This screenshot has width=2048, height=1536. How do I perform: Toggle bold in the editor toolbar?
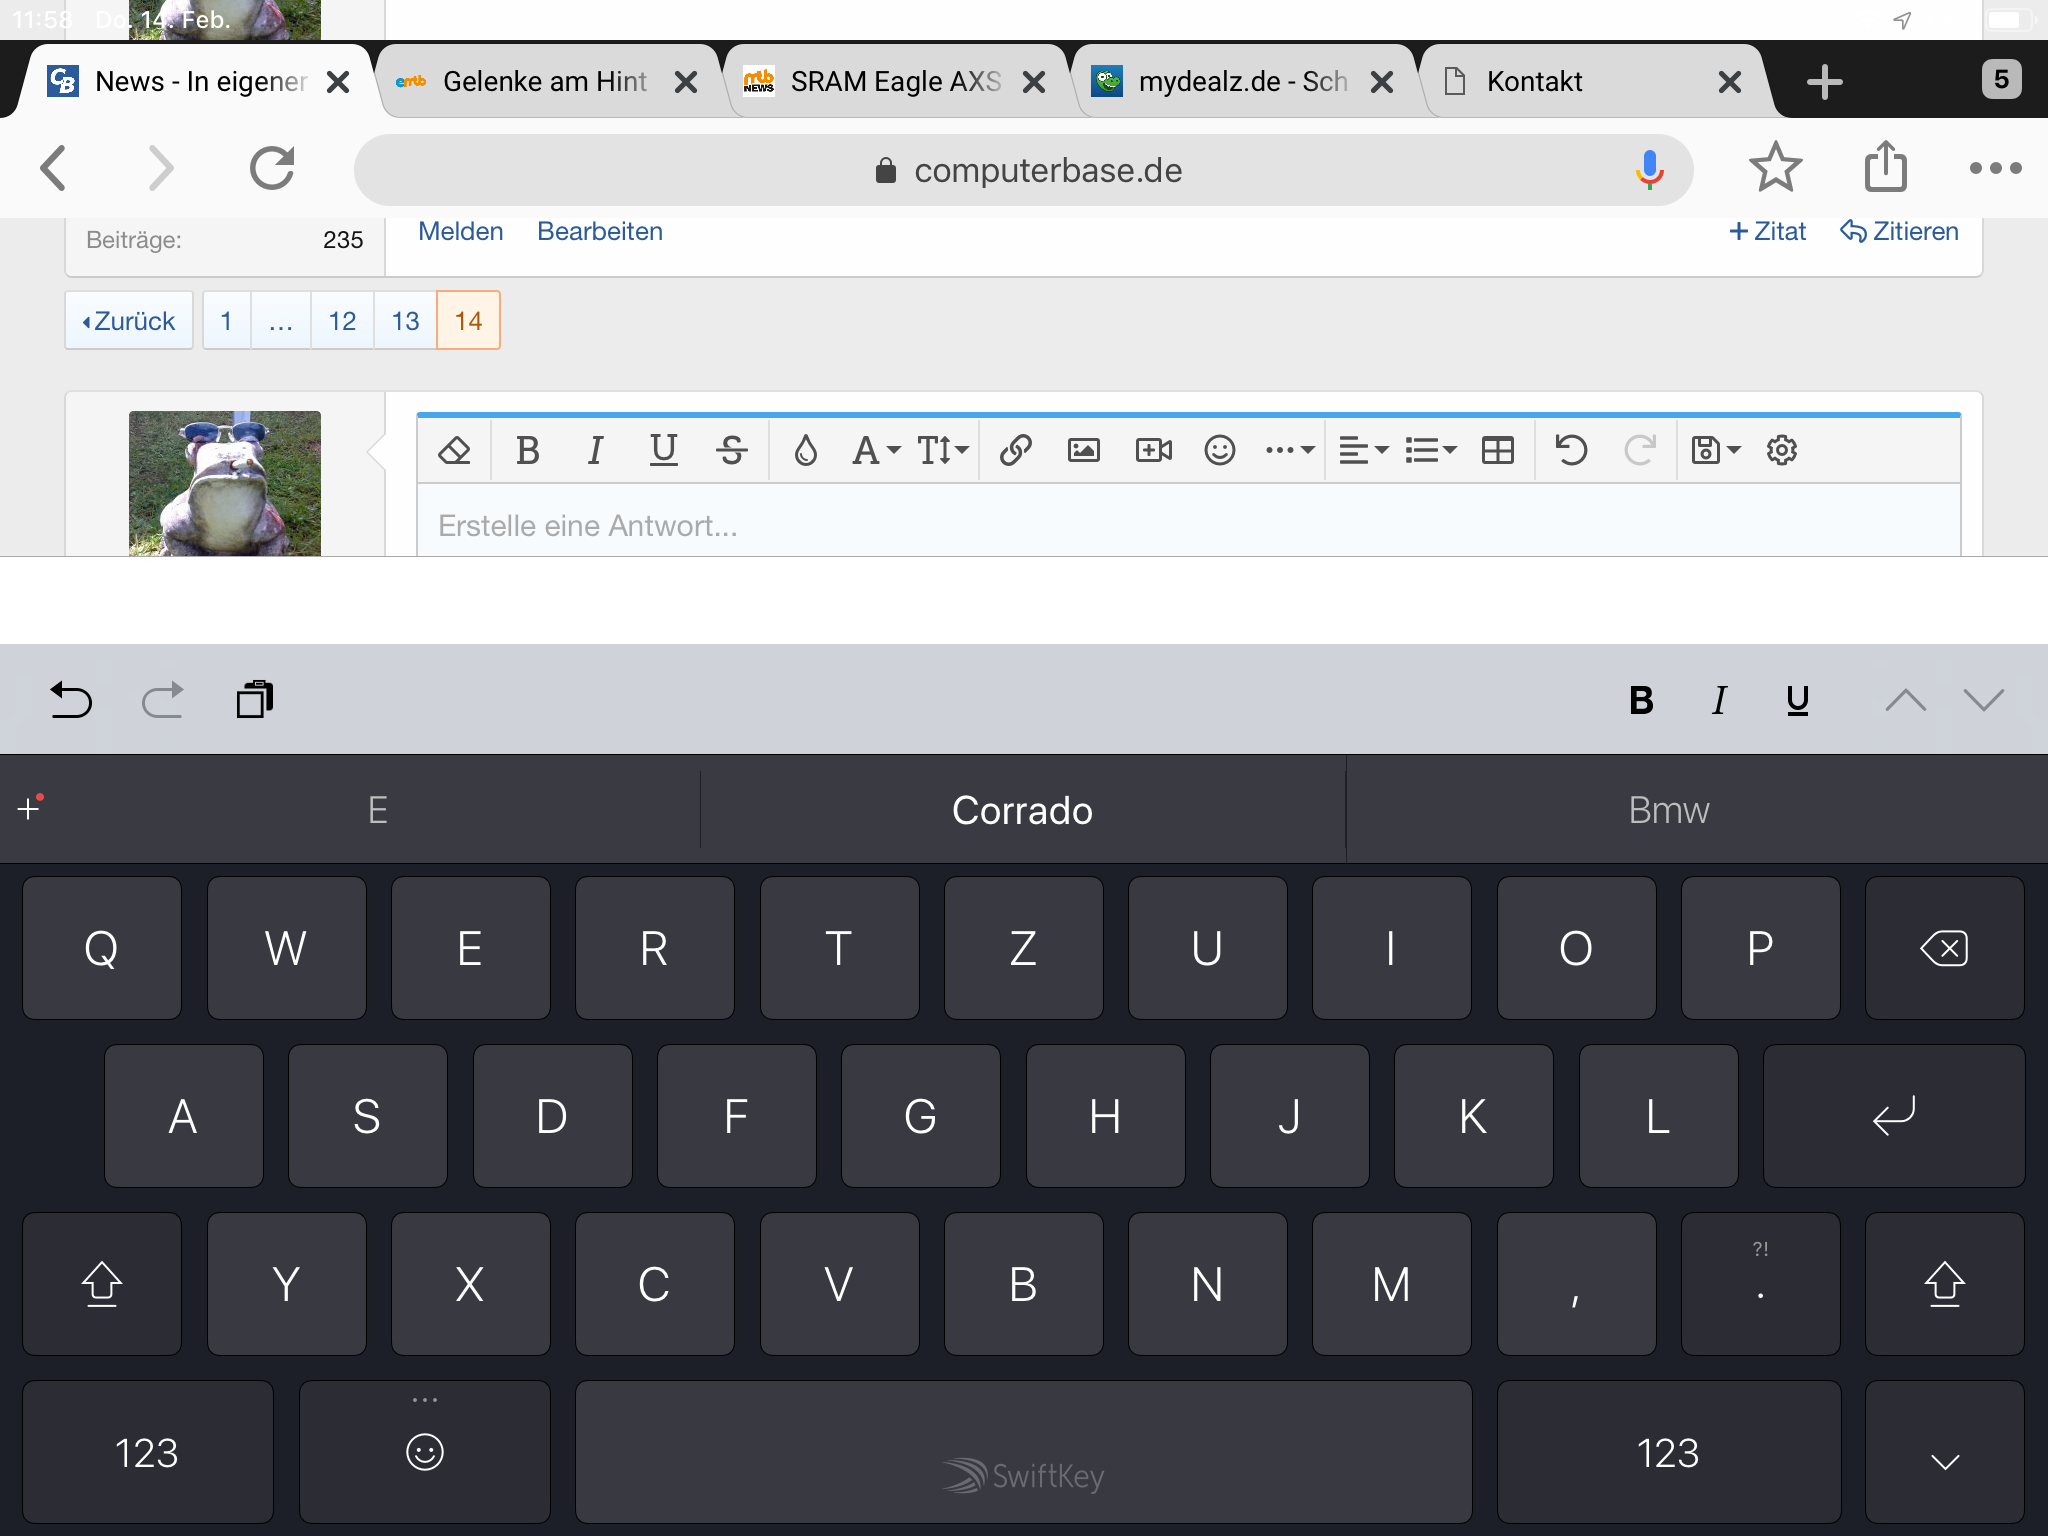coord(528,450)
